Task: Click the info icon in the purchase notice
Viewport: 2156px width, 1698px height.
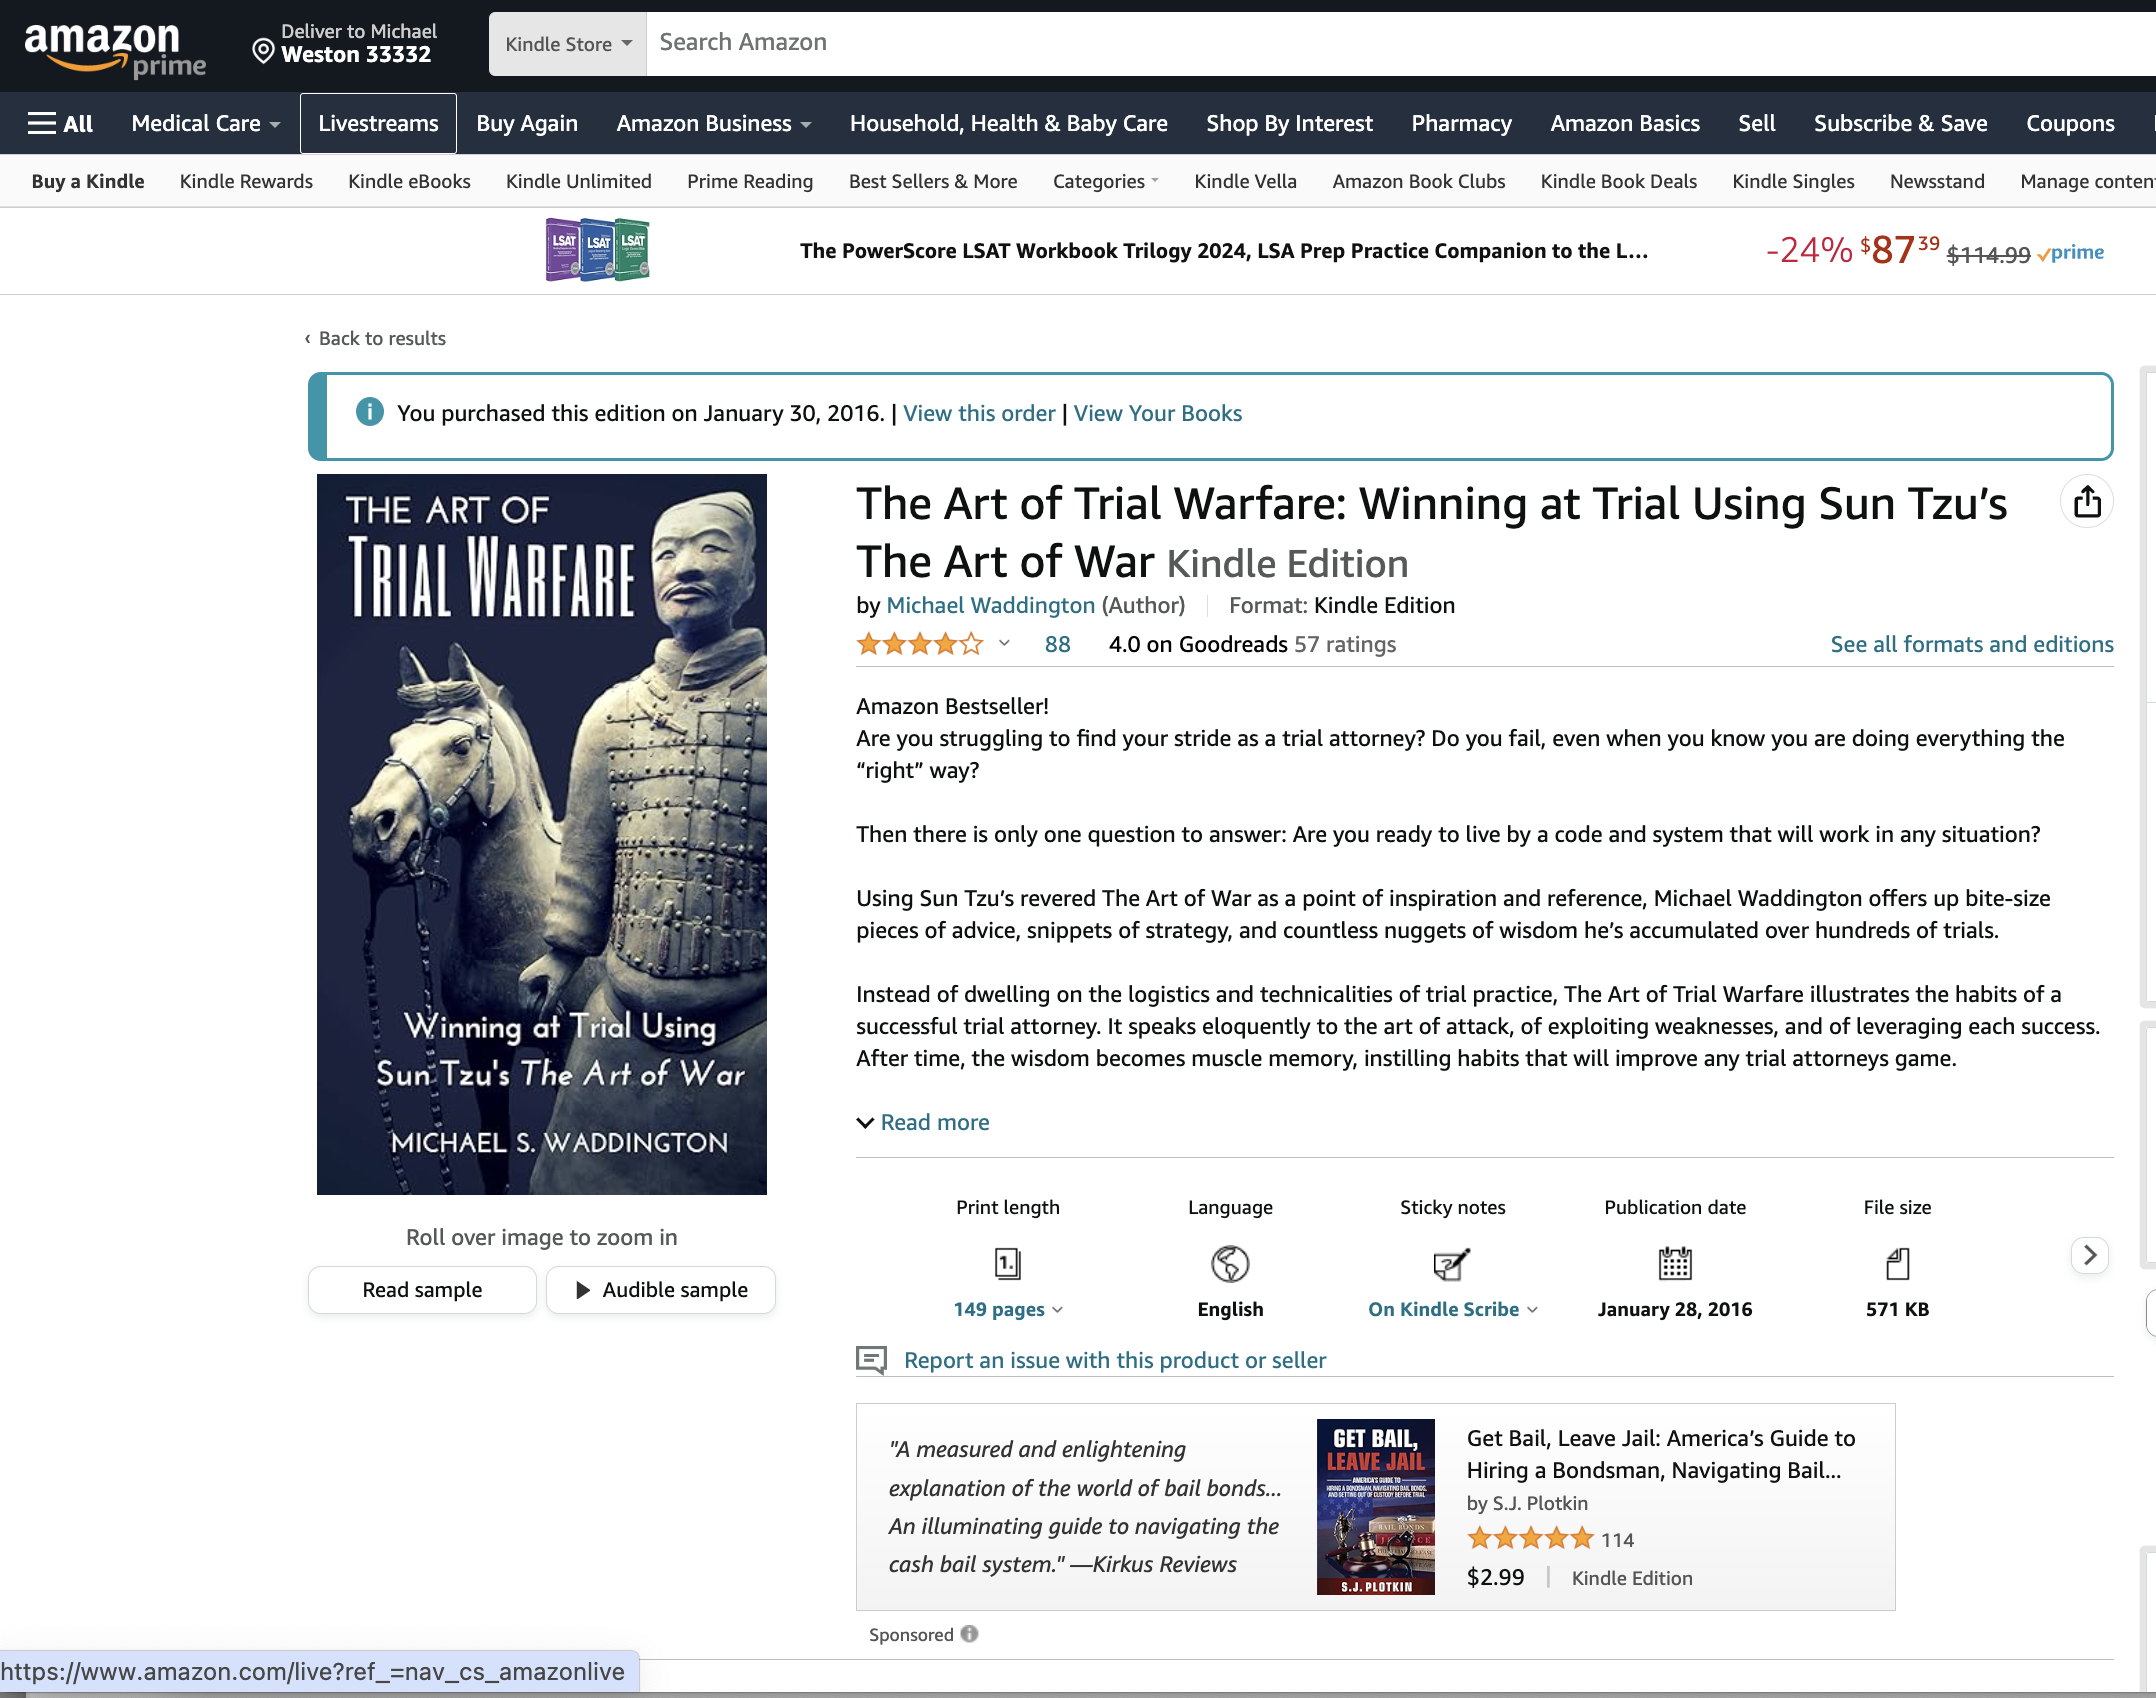Action: (x=370, y=412)
